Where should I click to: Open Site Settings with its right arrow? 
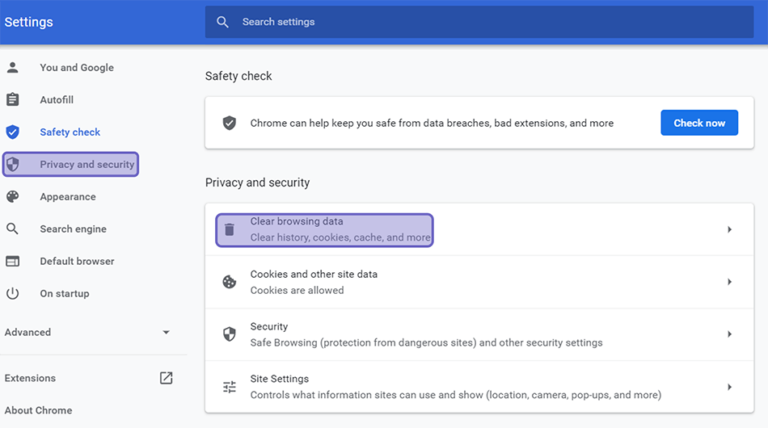point(729,387)
